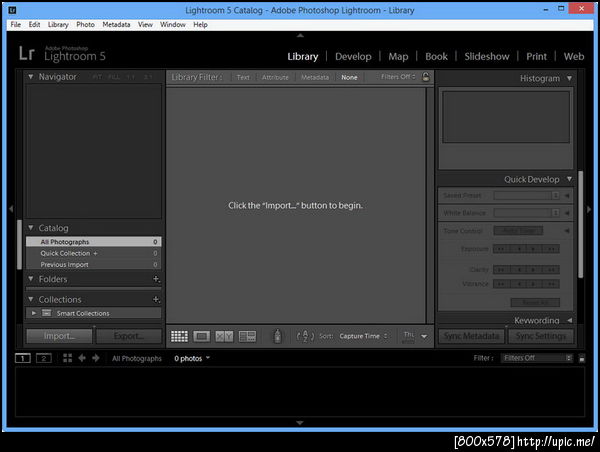
Task: Click the White Balance collapse triangle
Action: 567,213
